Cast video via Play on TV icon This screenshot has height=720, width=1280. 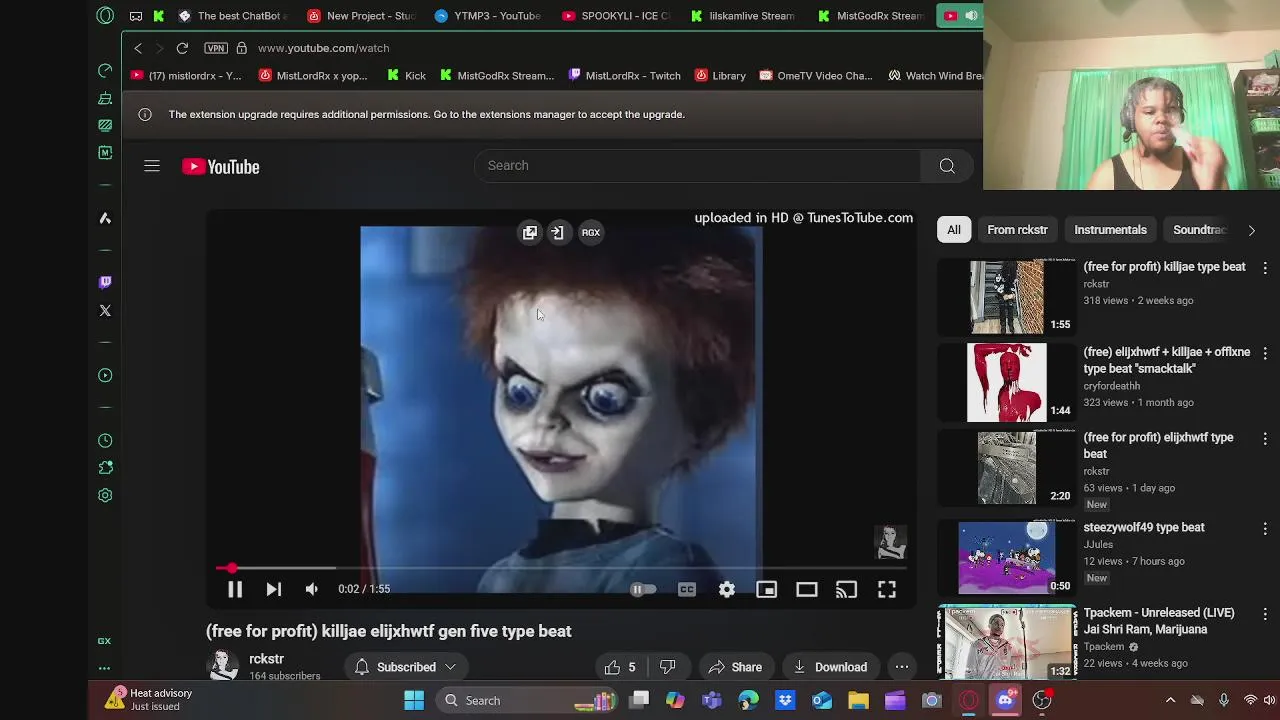(847, 589)
